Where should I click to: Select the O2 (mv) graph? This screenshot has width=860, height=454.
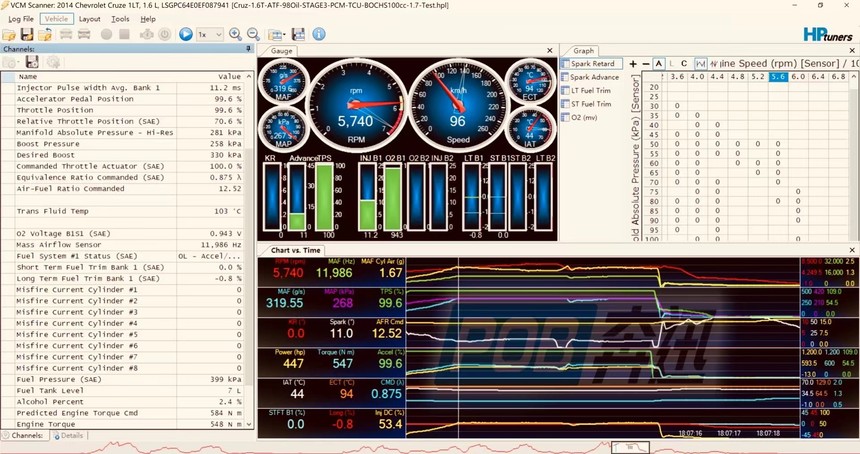tap(580, 117)
